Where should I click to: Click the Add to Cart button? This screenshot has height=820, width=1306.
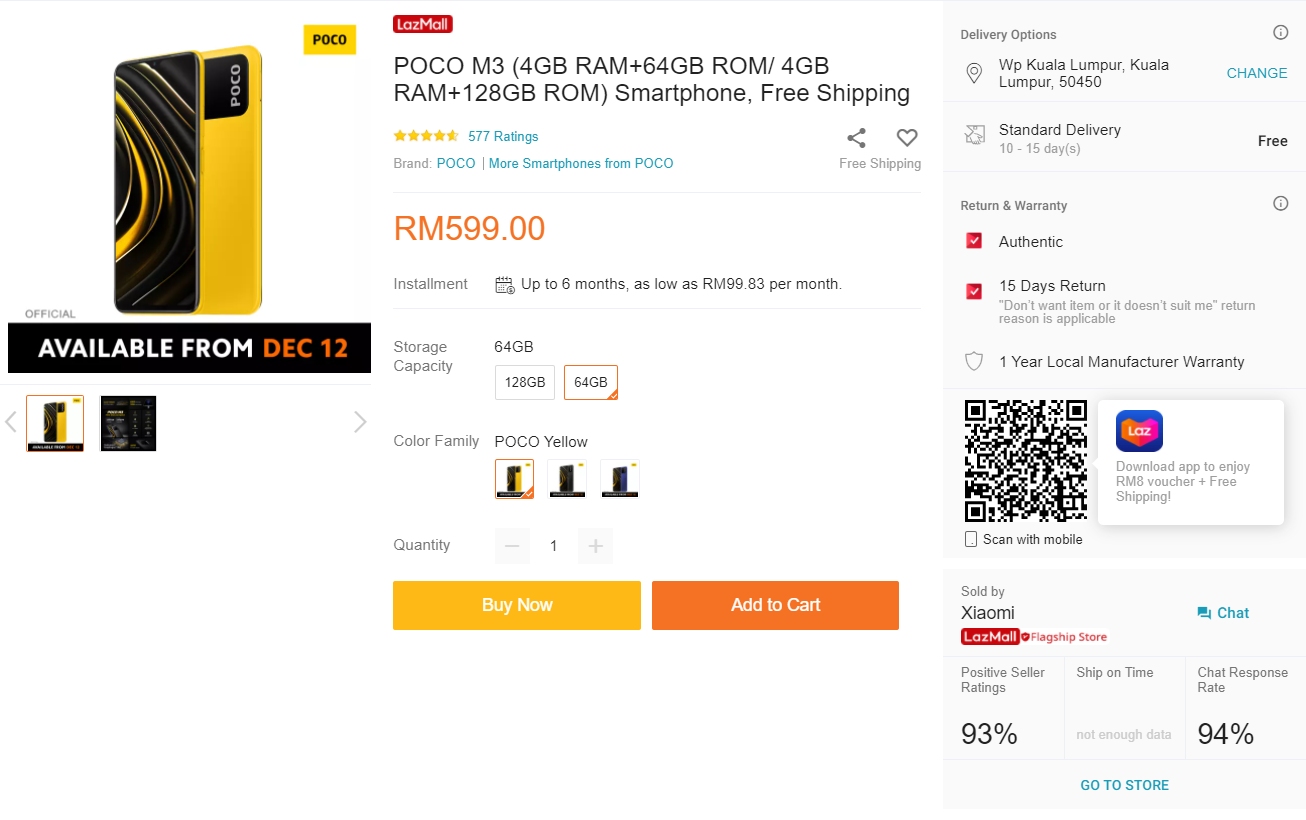(775, 605)
